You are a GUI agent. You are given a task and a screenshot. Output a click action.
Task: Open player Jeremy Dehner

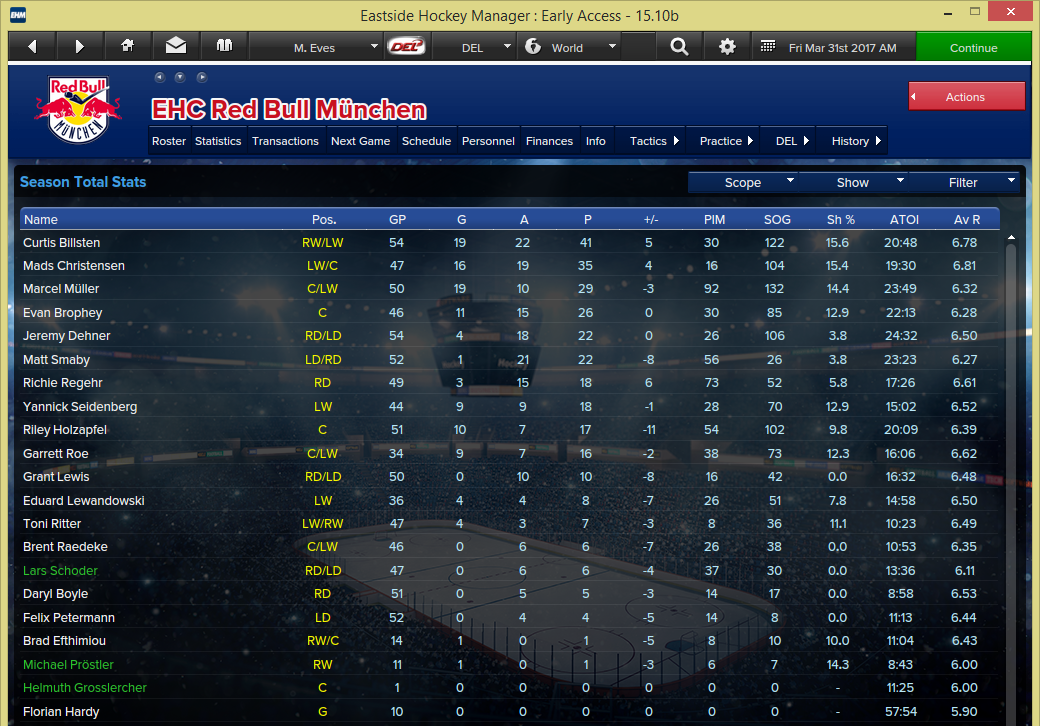click(x=66, y=336)
